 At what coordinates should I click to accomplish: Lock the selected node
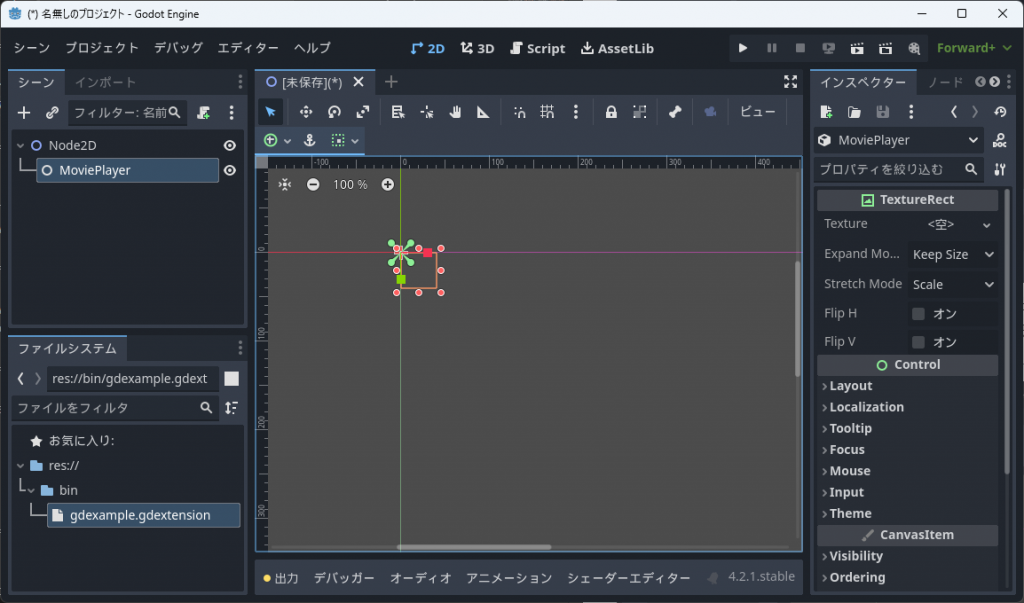coord(611,112)
